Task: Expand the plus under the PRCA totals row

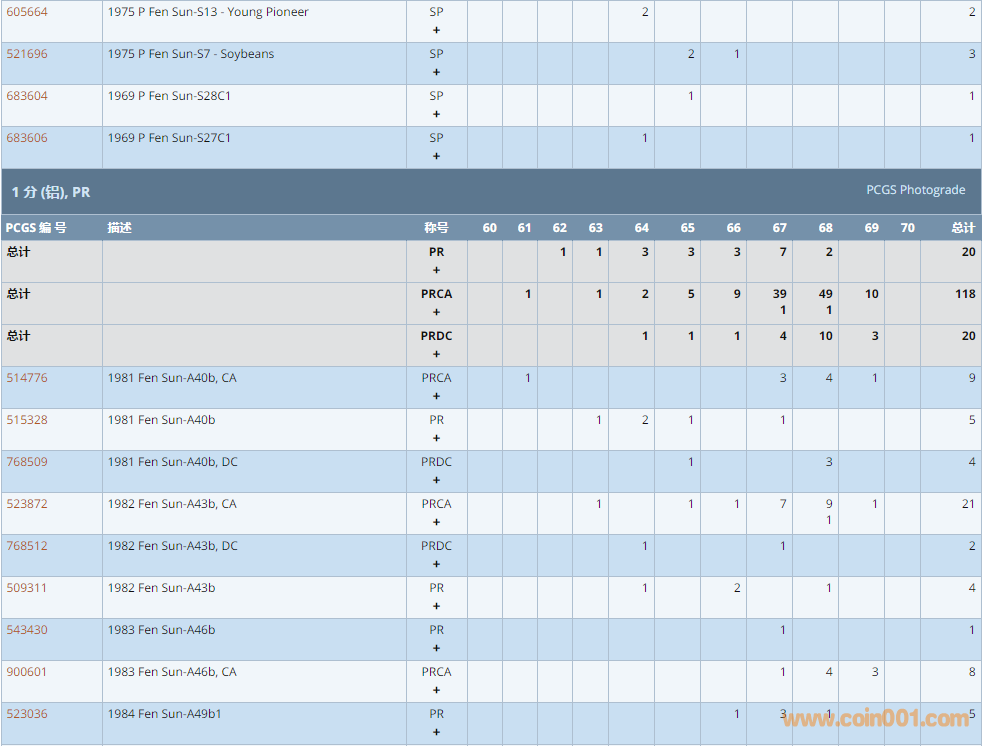Action: coord(436,312)
